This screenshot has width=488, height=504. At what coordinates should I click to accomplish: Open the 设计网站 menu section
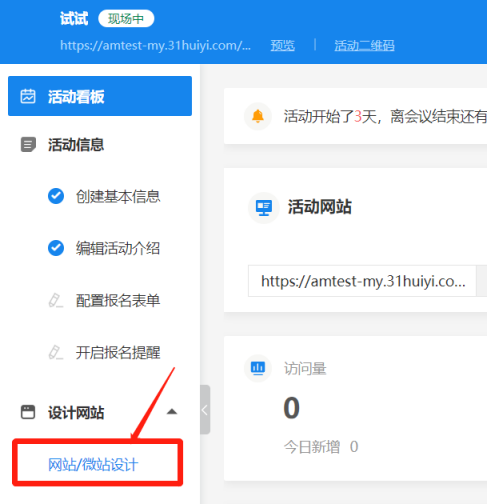(76, 412)
